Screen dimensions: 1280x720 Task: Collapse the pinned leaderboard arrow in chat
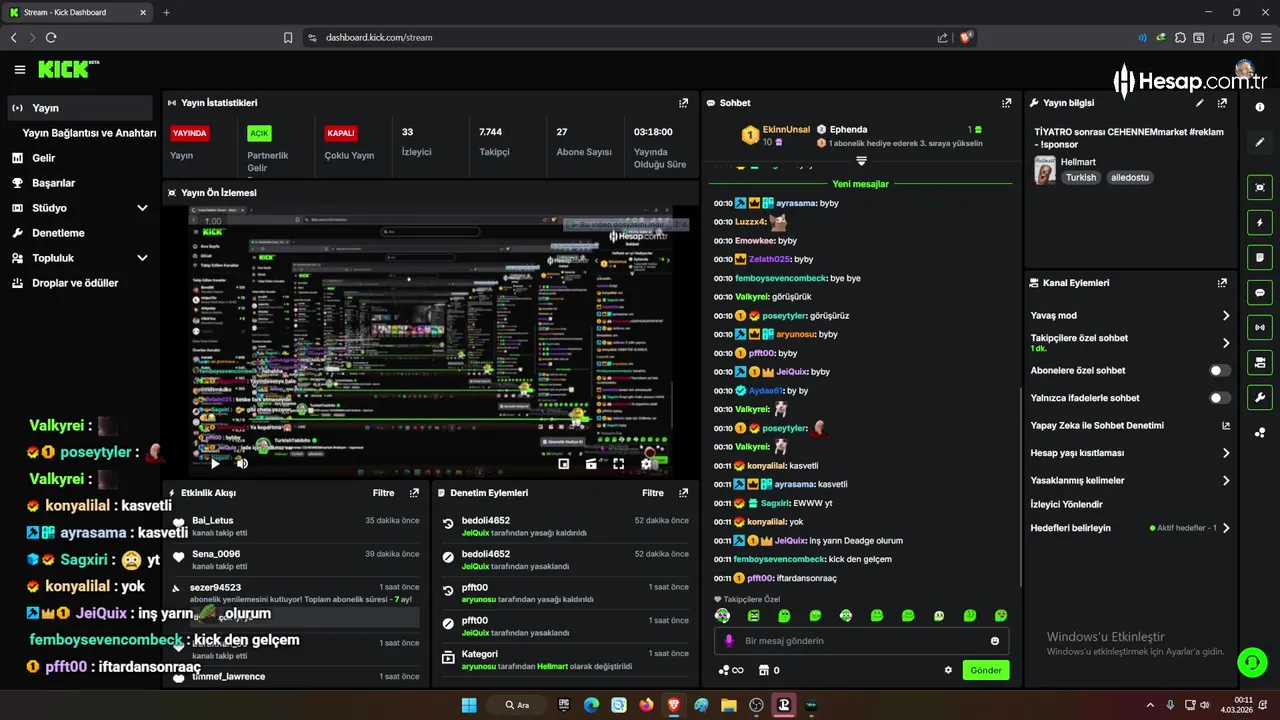pos(861,161)
